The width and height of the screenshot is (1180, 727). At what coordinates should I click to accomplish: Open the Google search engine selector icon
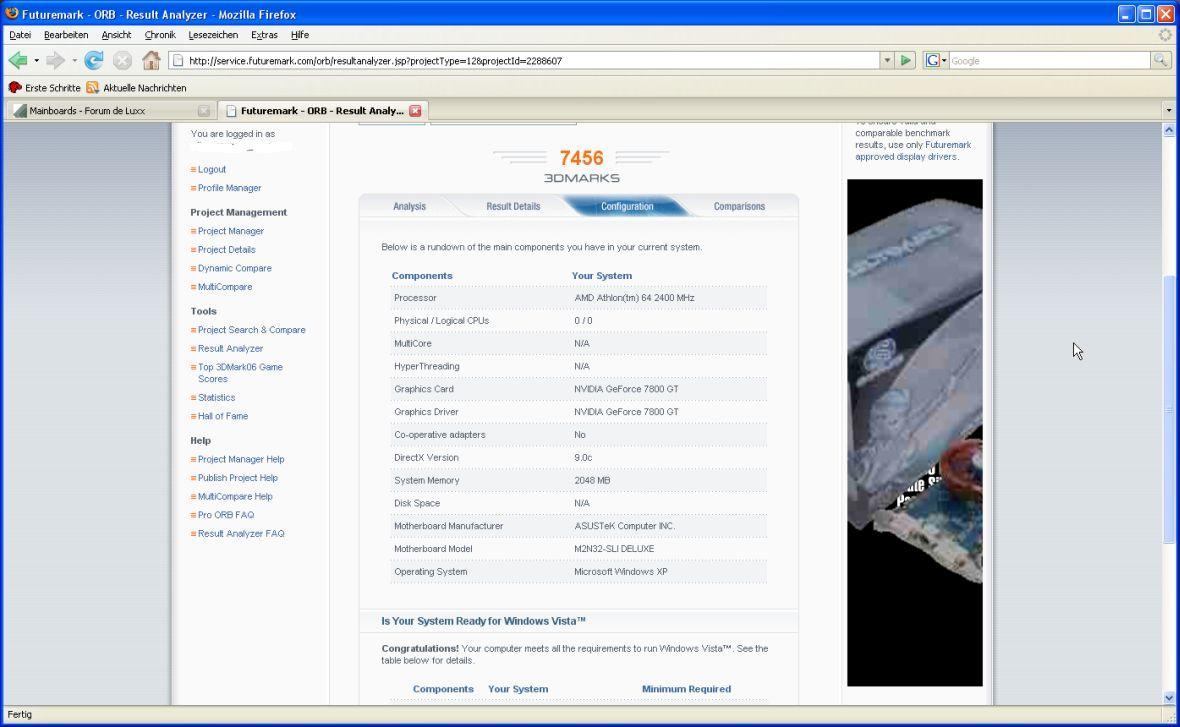935,60
